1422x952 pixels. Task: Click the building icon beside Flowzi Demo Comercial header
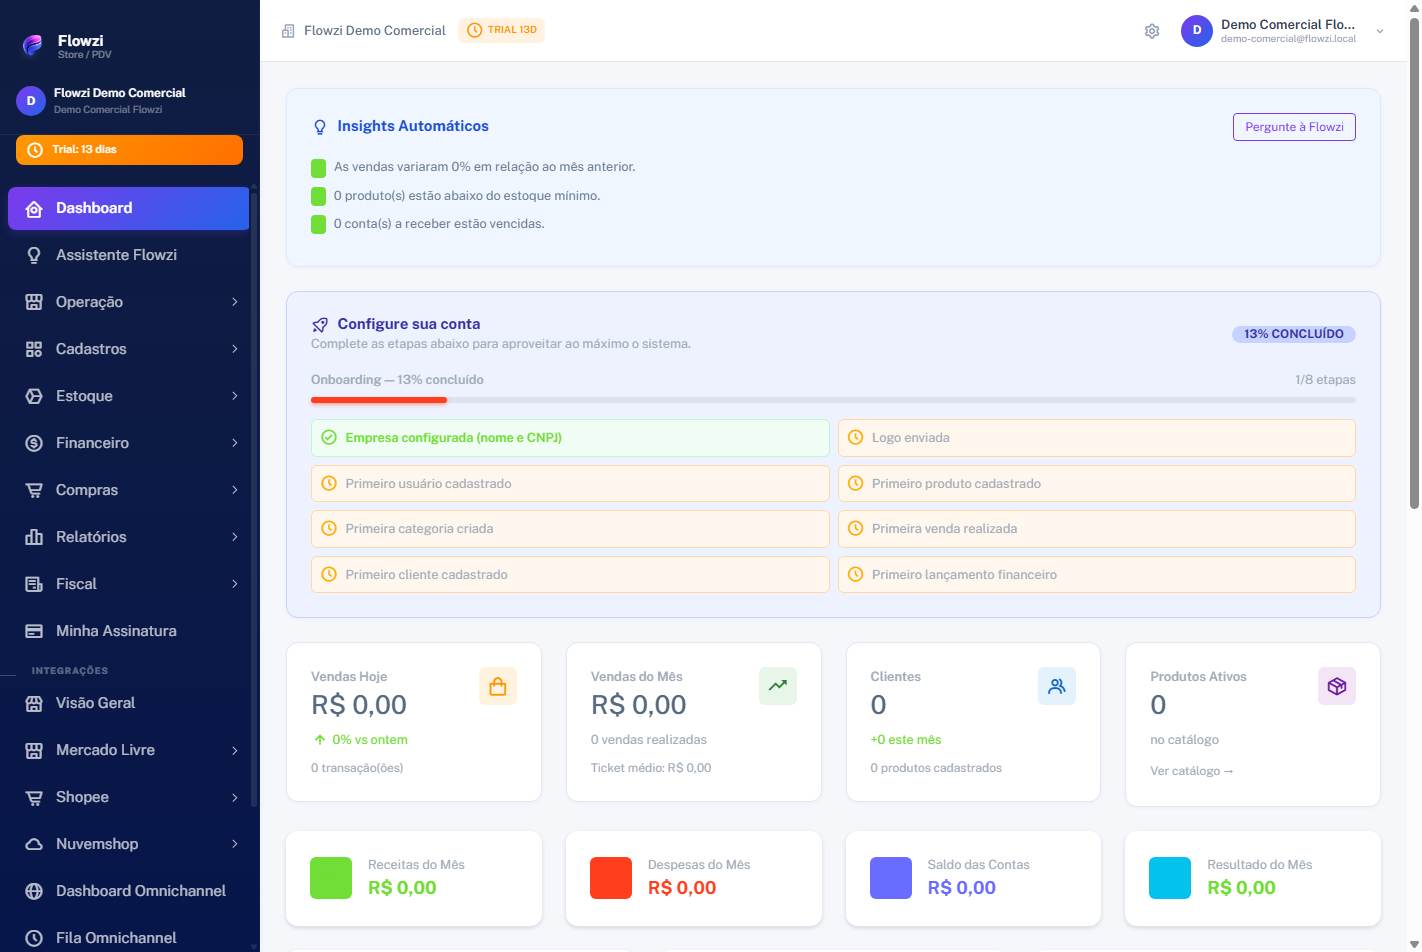[x=289, y=31]
